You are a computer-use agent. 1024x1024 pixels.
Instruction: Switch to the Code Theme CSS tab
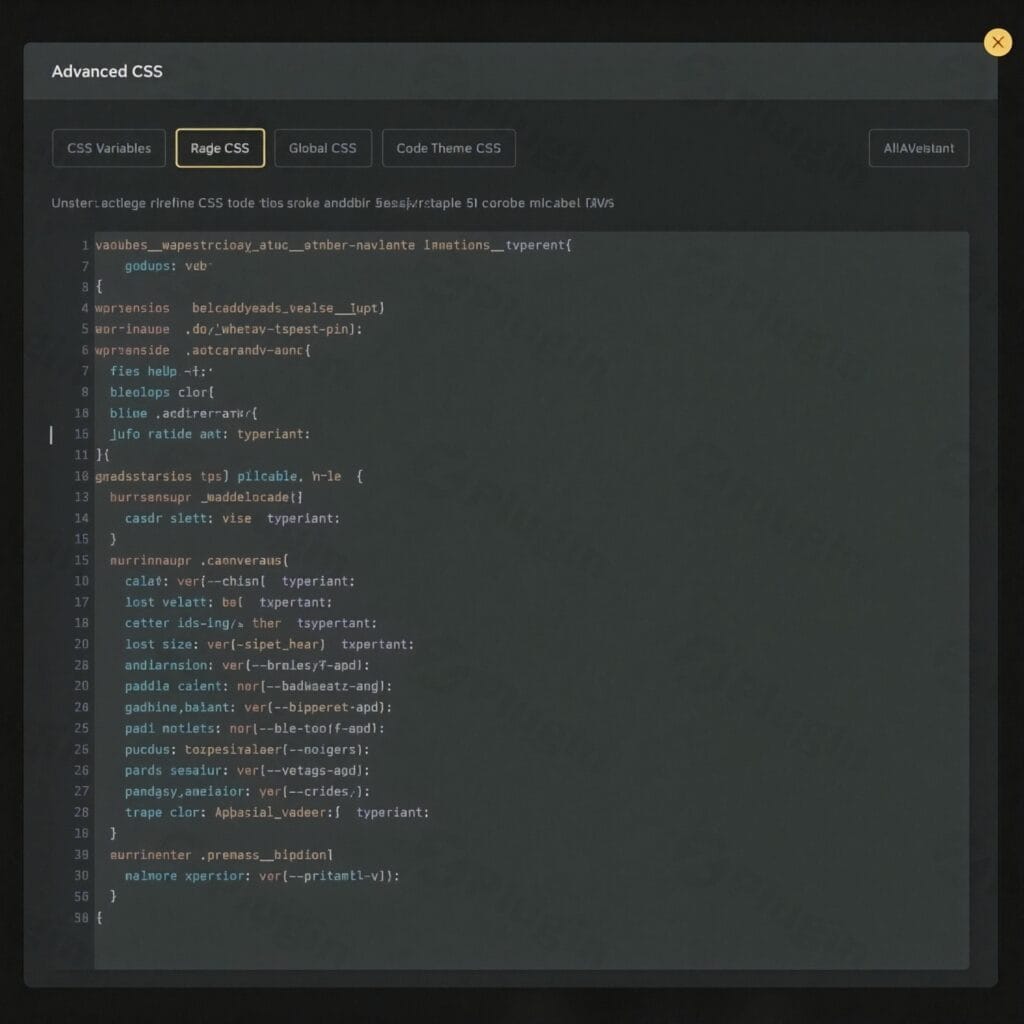pos(448,148)
